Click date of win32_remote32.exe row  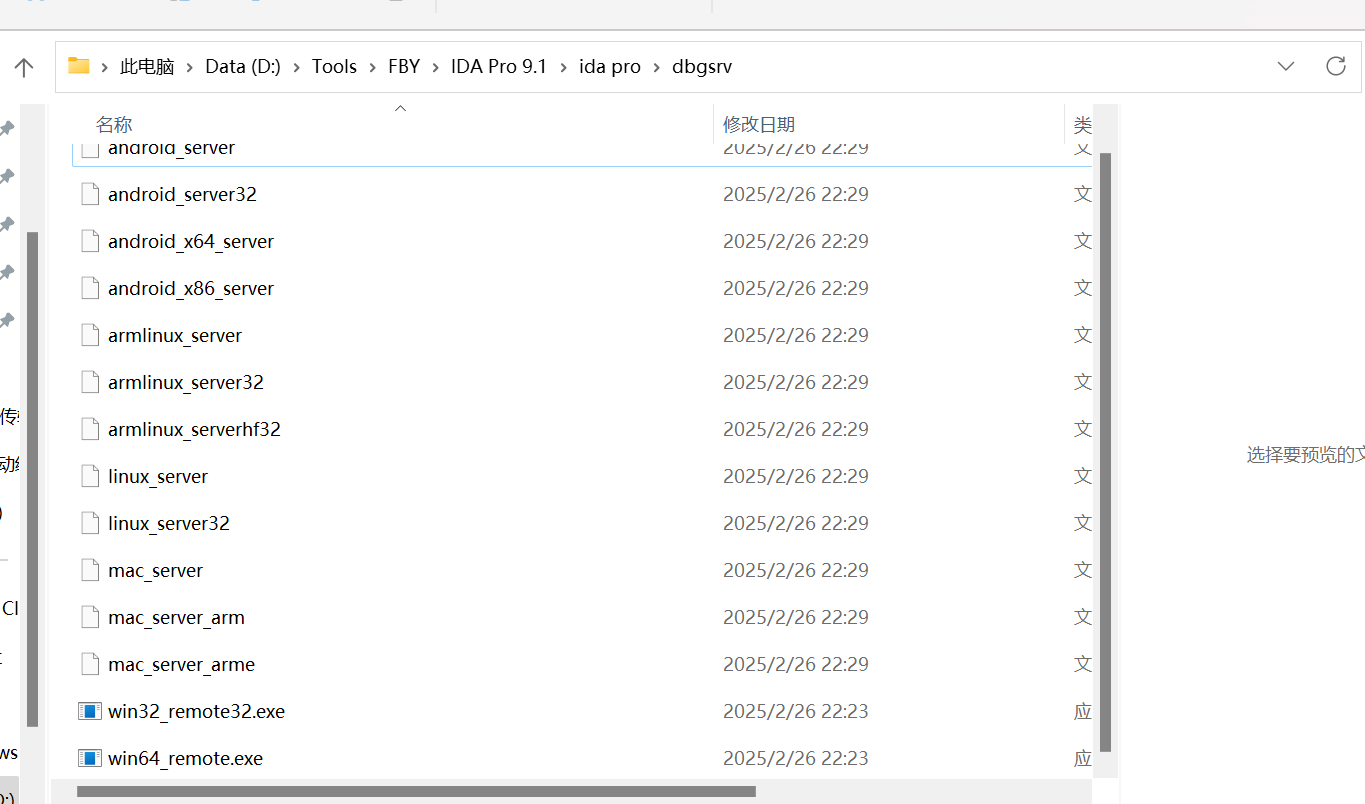coord(796,711)
